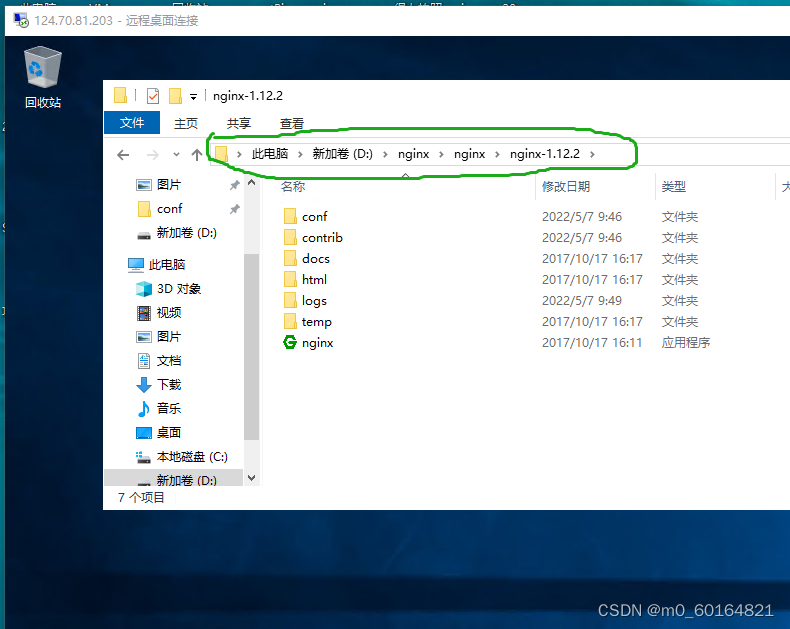
Task: Click the logs folder name
Action: (x=314, y=301)
